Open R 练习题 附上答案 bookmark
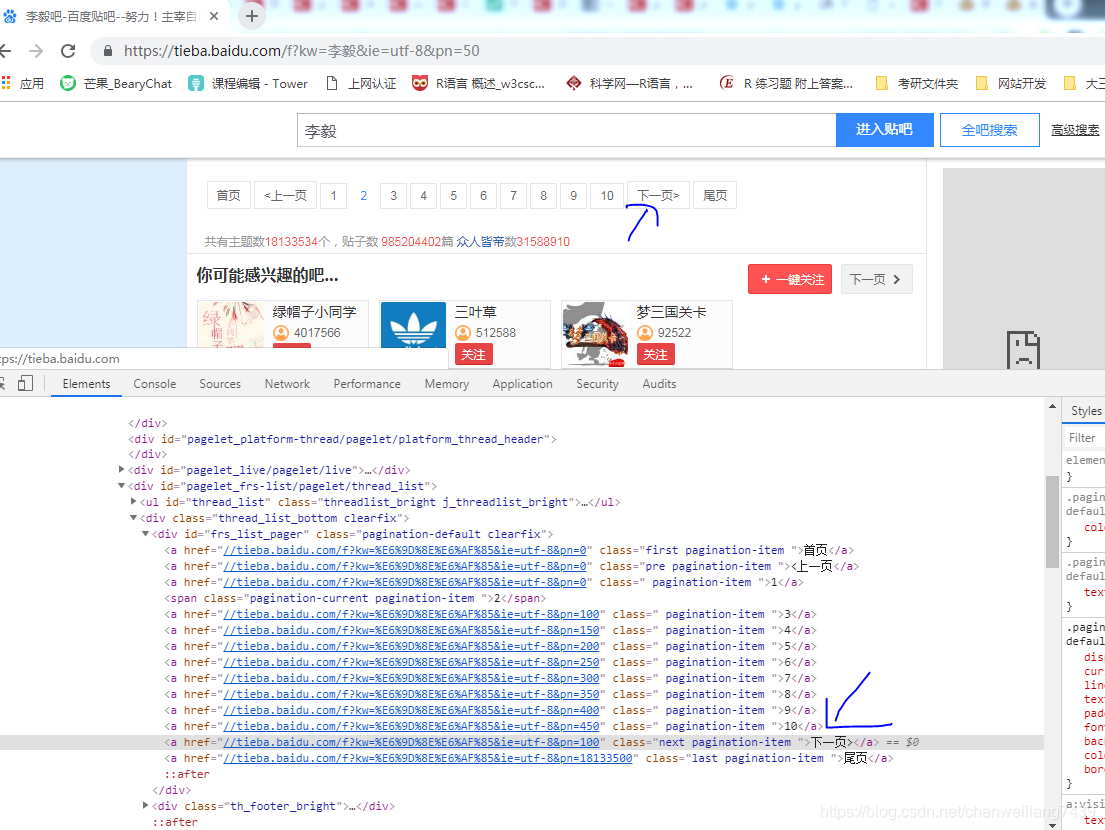The image size is (1105, 830). [x=786, y=83]
